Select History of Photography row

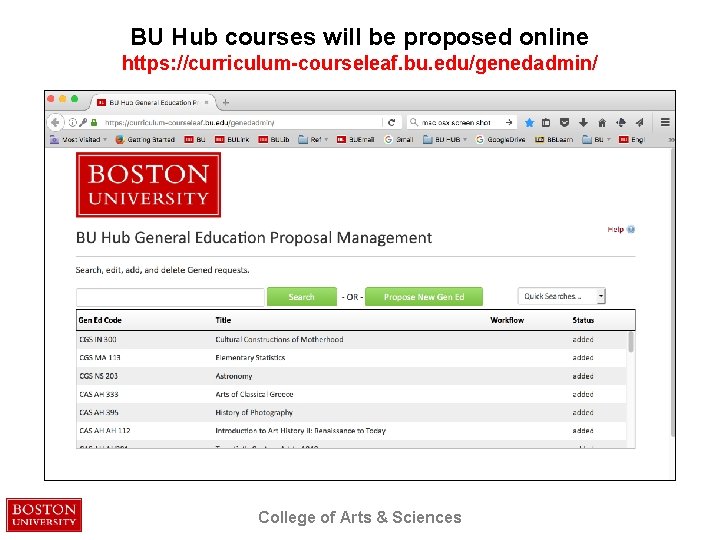[x=351, y=412]
